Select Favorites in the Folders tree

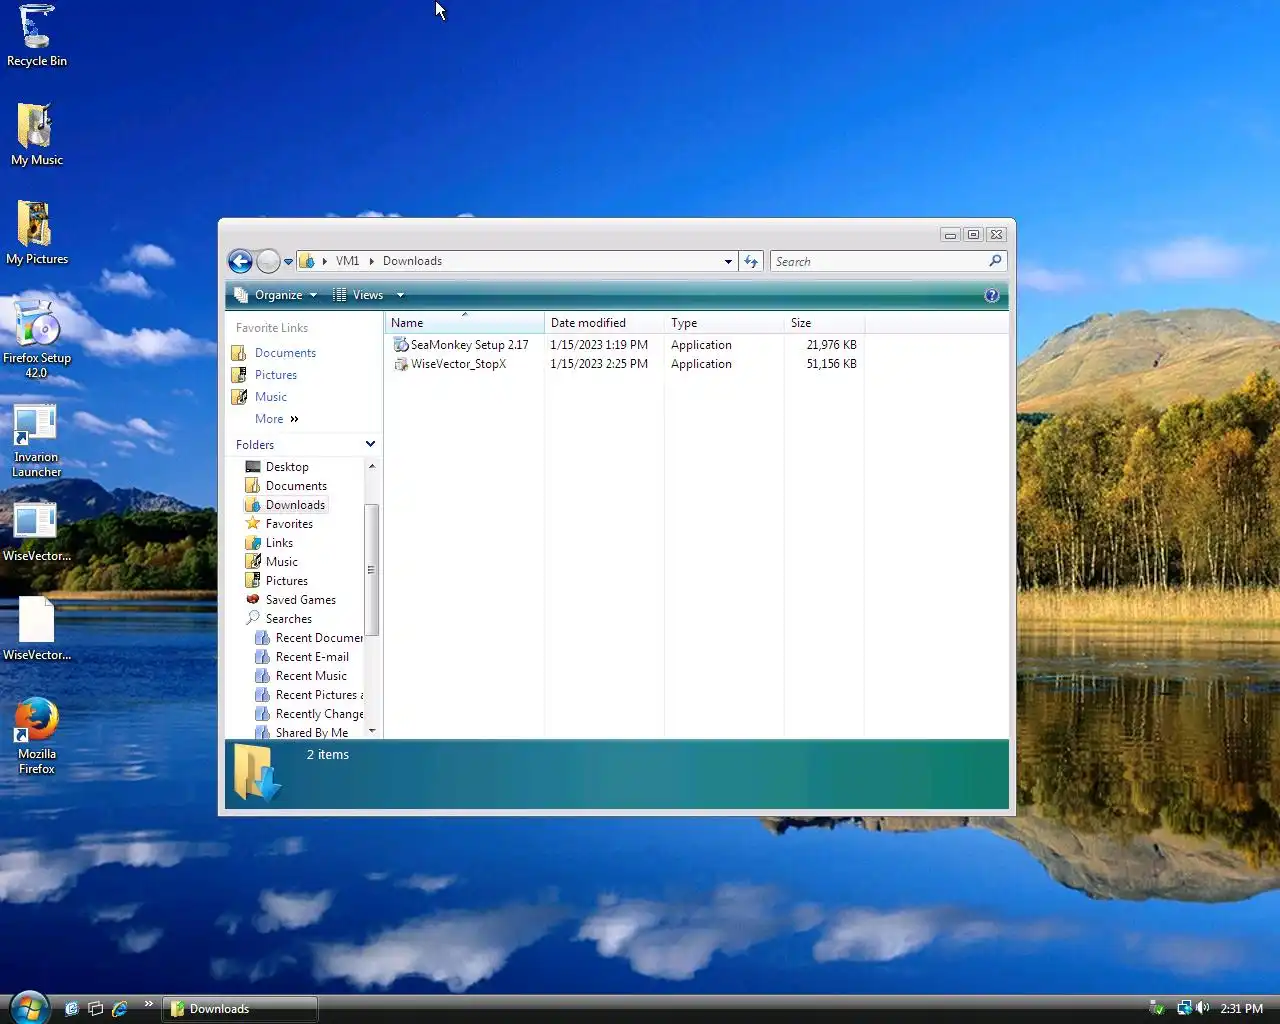tap(289, 524)
